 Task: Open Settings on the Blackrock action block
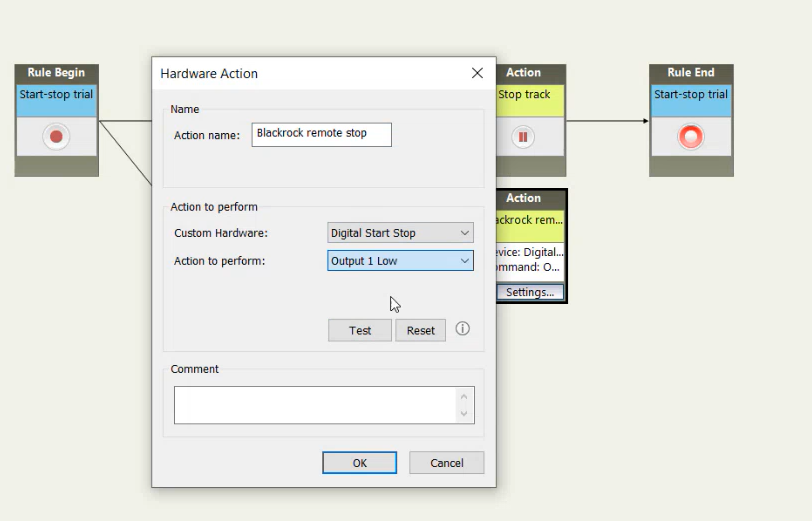529,292
